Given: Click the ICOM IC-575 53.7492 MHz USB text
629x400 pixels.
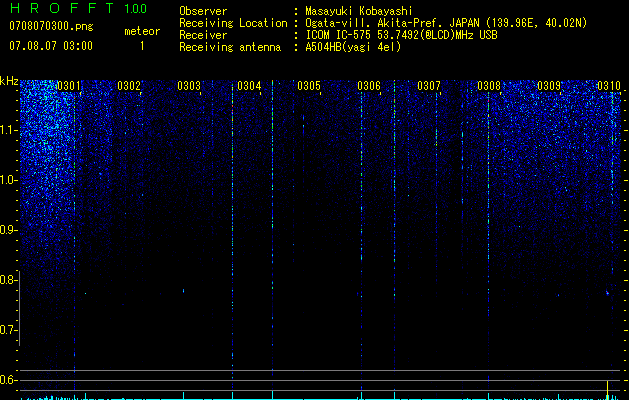Looking at the screenshot, I should tap(401, 35).
